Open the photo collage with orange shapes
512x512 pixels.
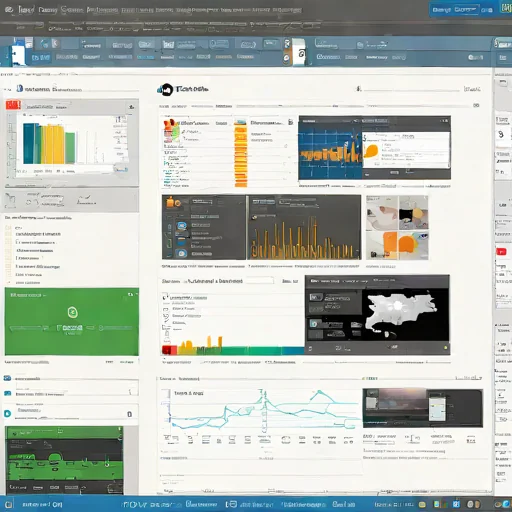tap(397, 227)
